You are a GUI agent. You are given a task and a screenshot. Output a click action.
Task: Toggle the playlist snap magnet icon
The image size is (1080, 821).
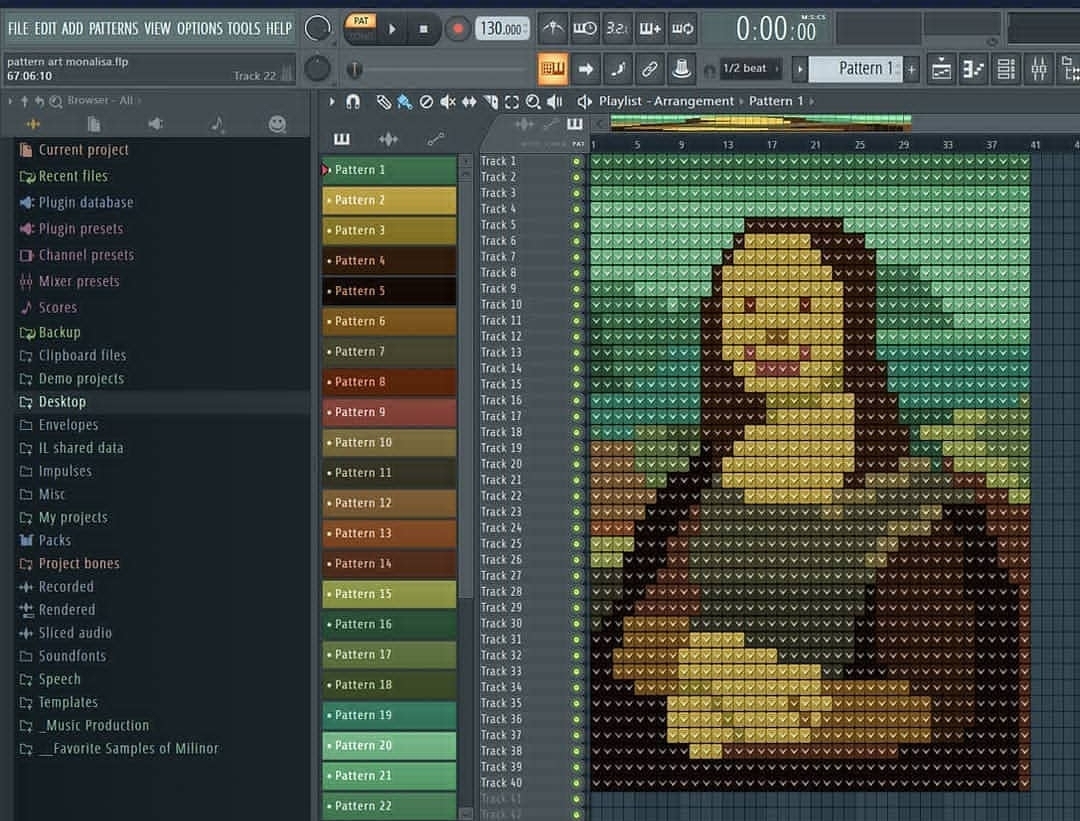pyautogui.click(x=353, y=102)
